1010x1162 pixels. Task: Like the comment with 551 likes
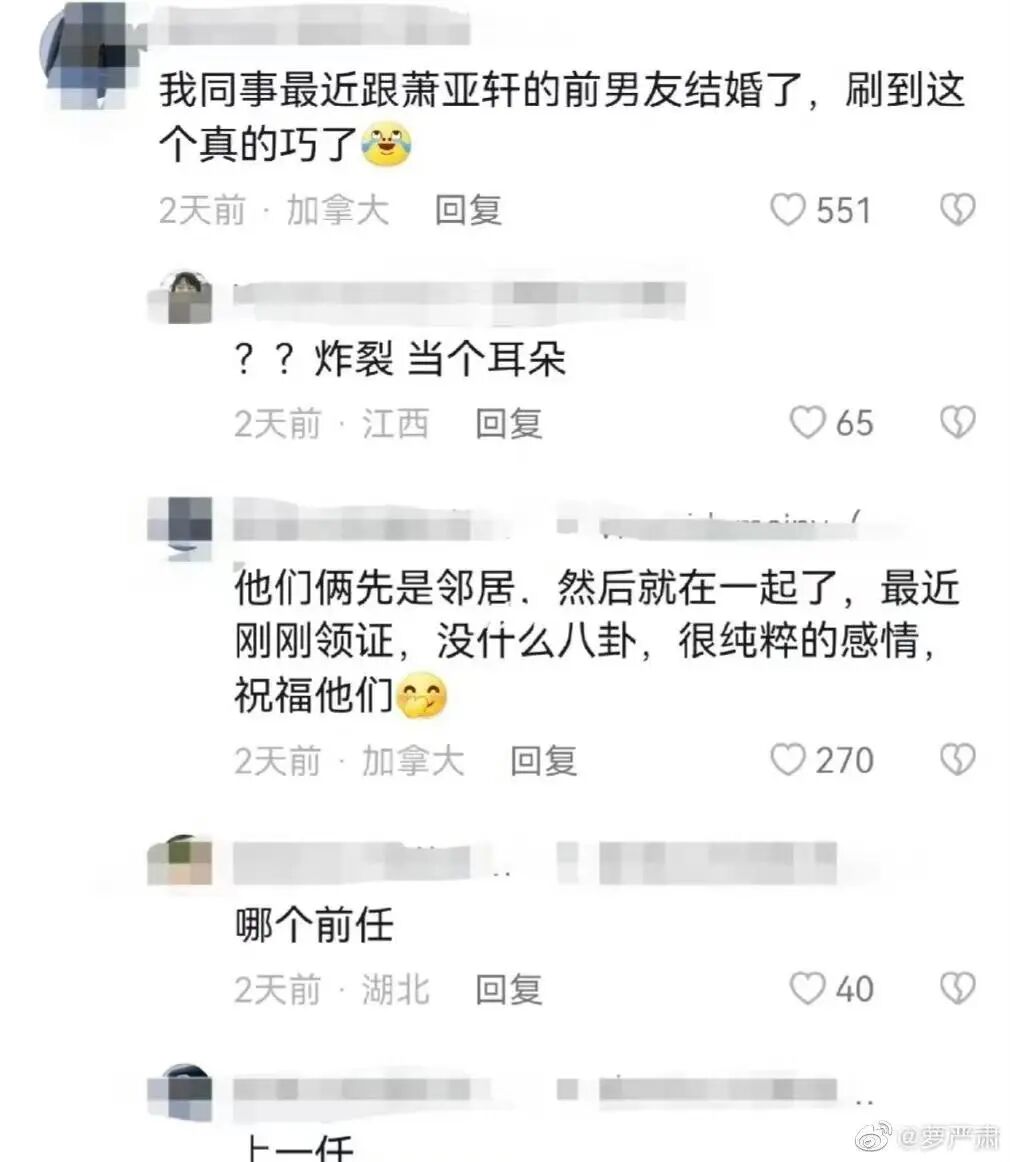pyautogui.click(x=788, y=209)
